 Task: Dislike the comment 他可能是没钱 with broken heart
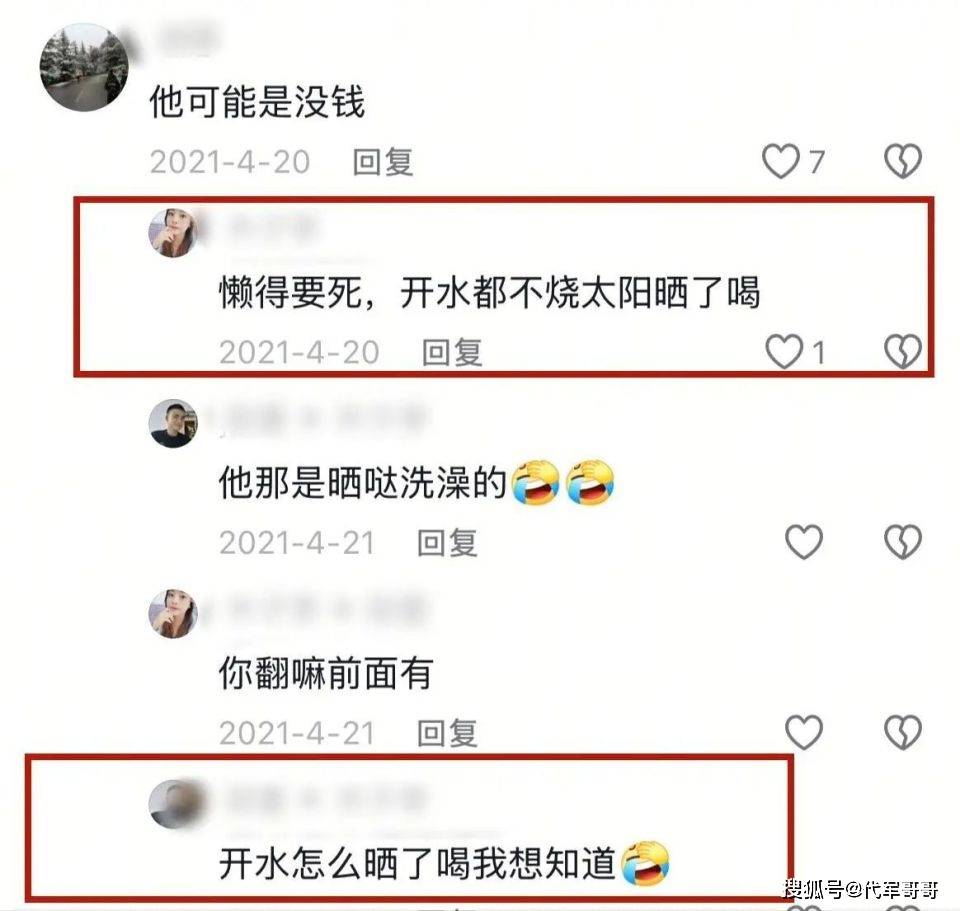(x=902, y=161)
